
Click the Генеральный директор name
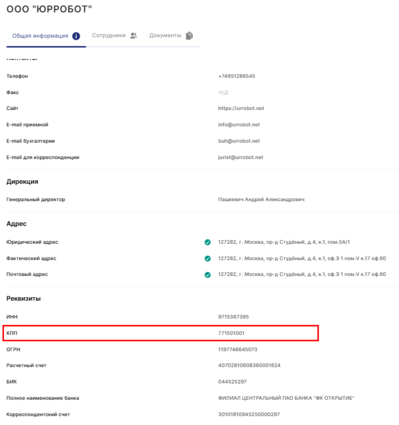click(x=261, y=199)
